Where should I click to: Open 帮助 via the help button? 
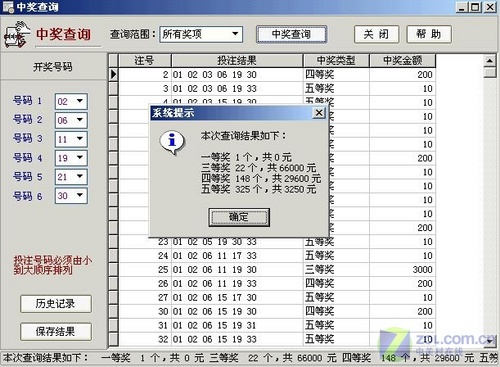pos(429,34)
